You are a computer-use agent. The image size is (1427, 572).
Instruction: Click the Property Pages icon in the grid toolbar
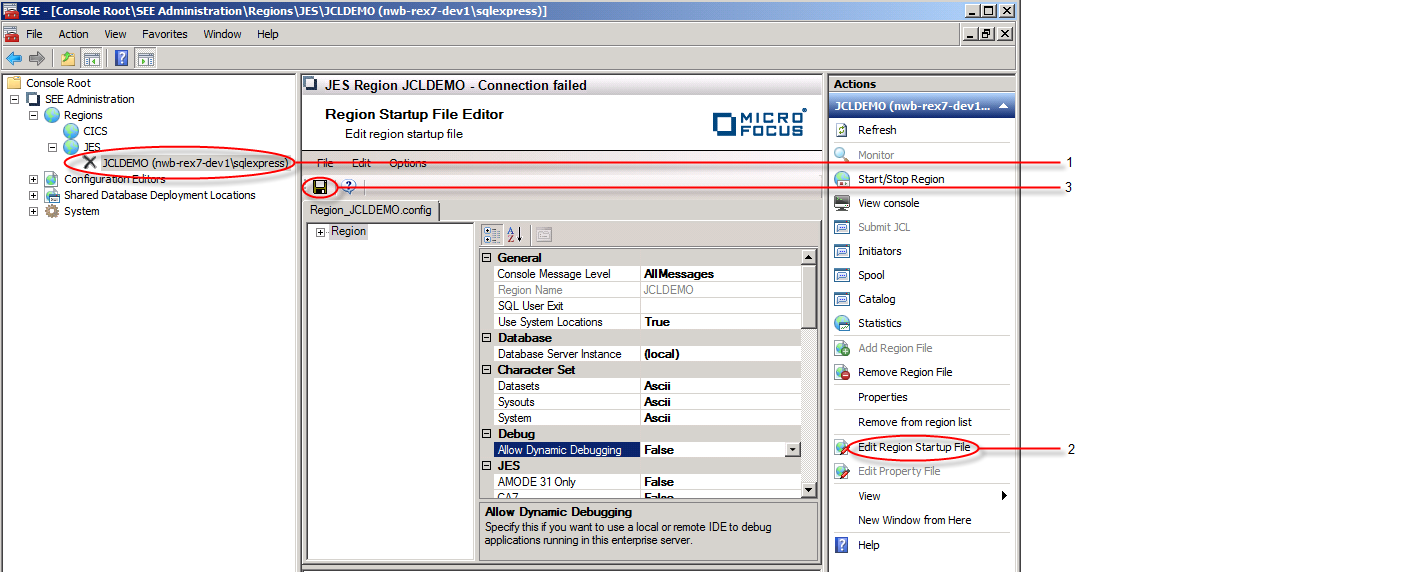coord(544,235)
